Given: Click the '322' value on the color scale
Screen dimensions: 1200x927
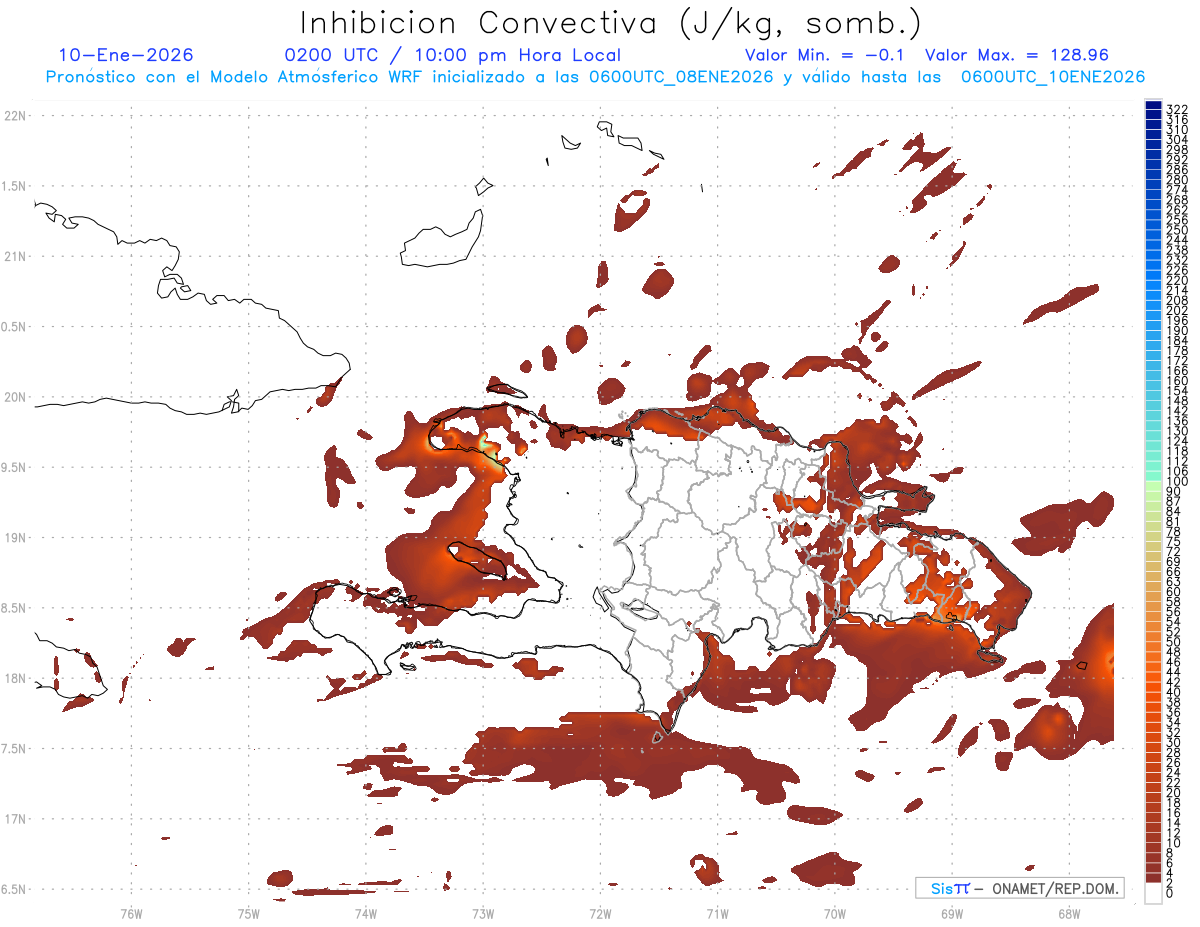Looking at the screenshot, I should 1177,109.
